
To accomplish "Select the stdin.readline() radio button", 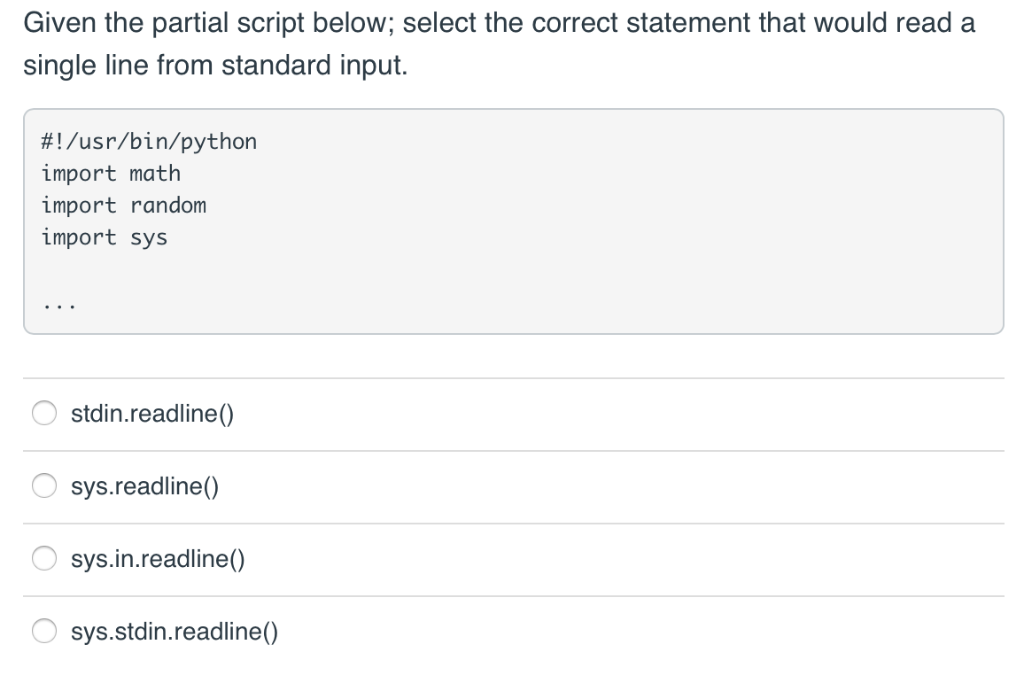I will pos(44,413).
